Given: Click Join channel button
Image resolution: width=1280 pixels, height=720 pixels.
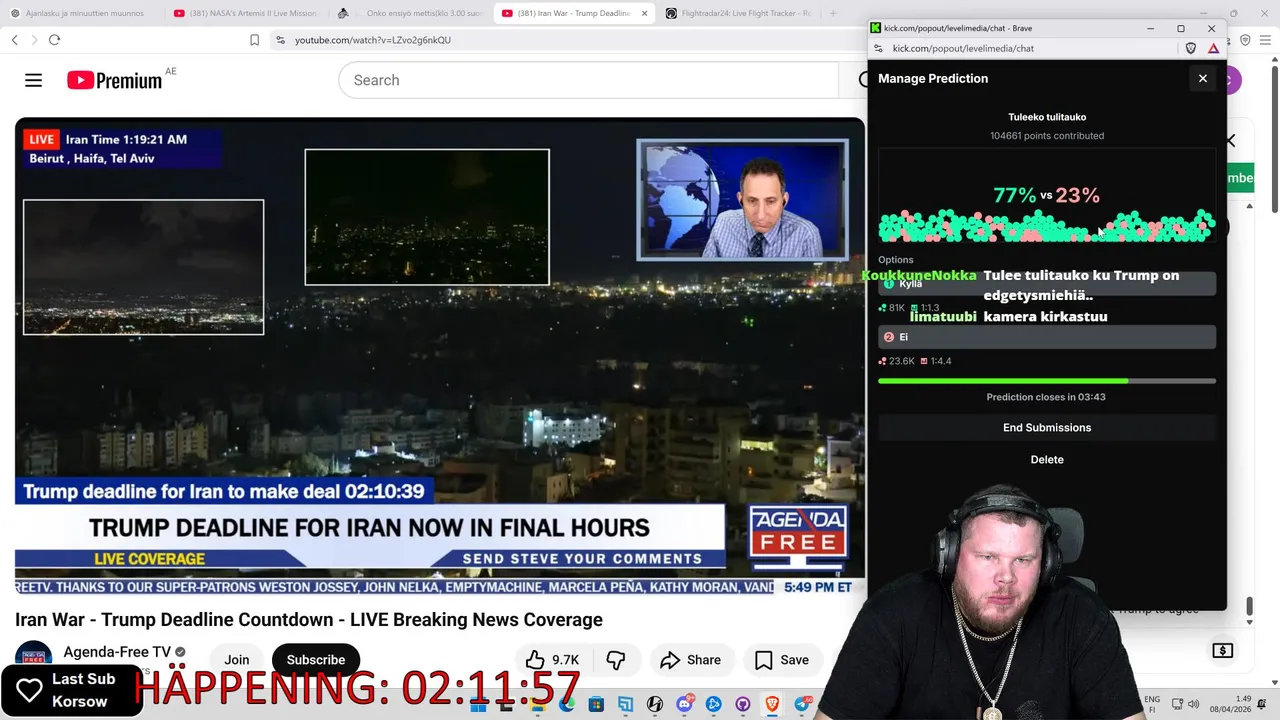Looking at the screenshot, I should click(x=237, y=660).
